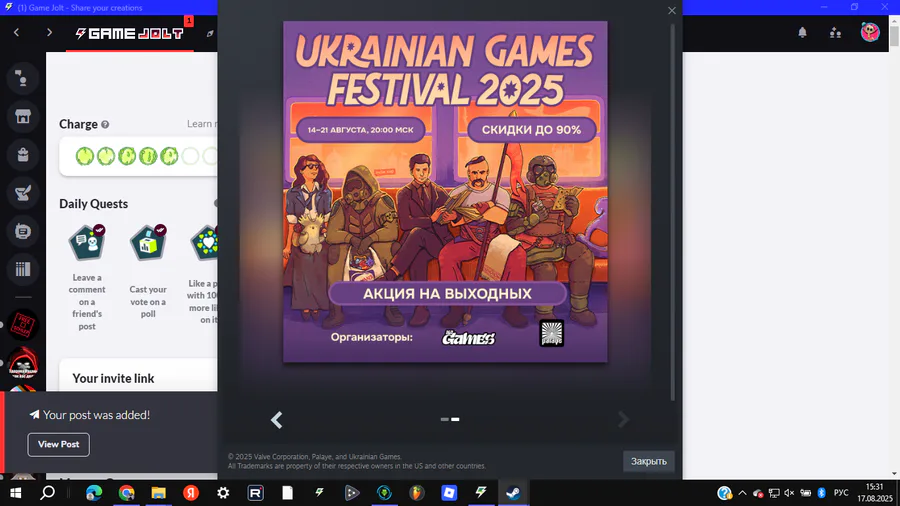
Task: Click the Steam popup vertical scrollbar
Action: tap(673, 212)
